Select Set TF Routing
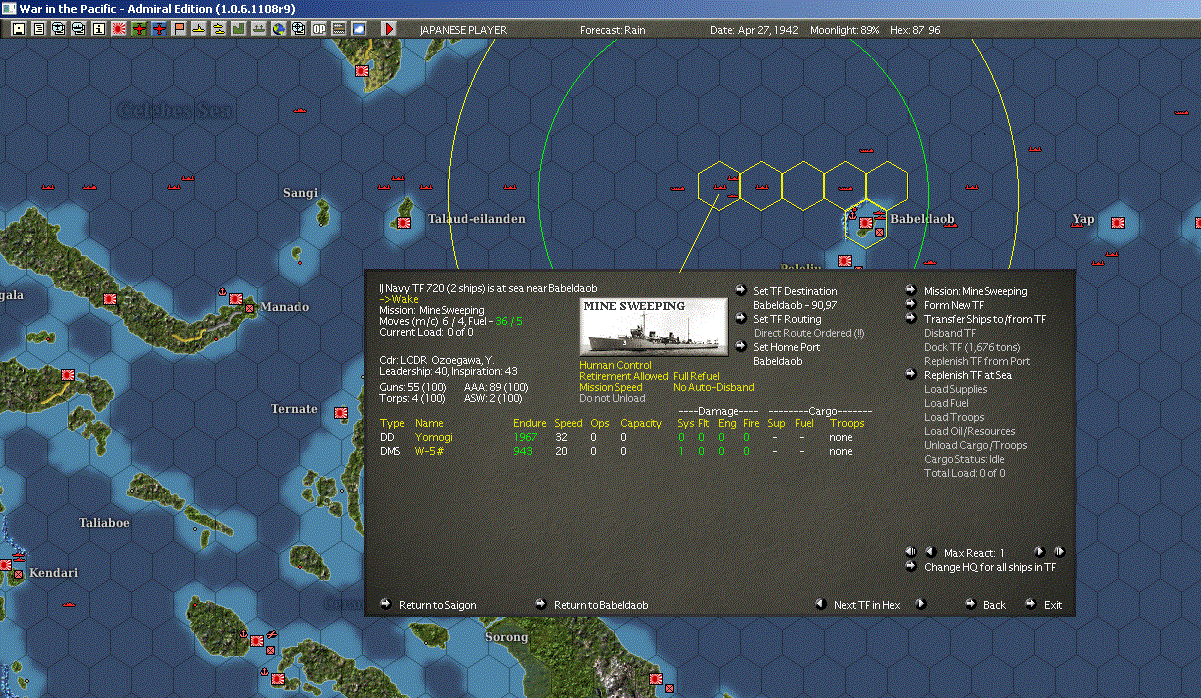Viewport: 1201px width, 698px height. pyautogui.click(x=787, y=319)
